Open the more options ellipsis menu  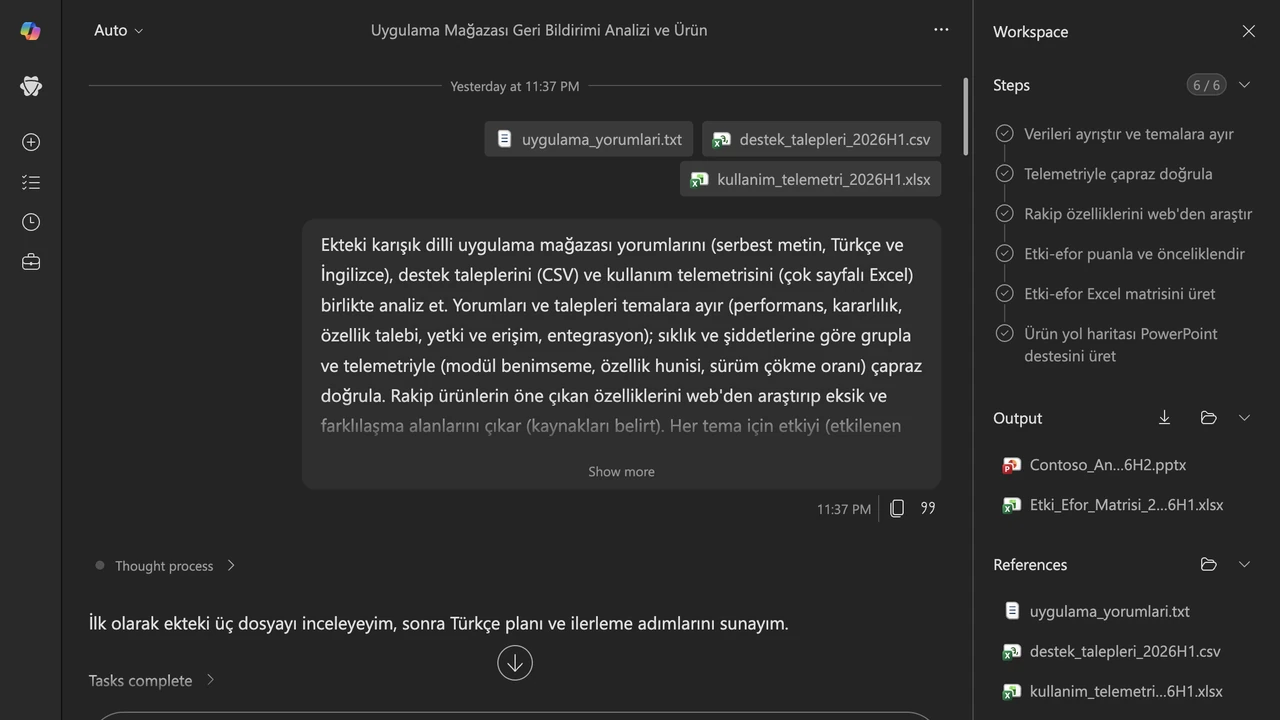point(941,30)
